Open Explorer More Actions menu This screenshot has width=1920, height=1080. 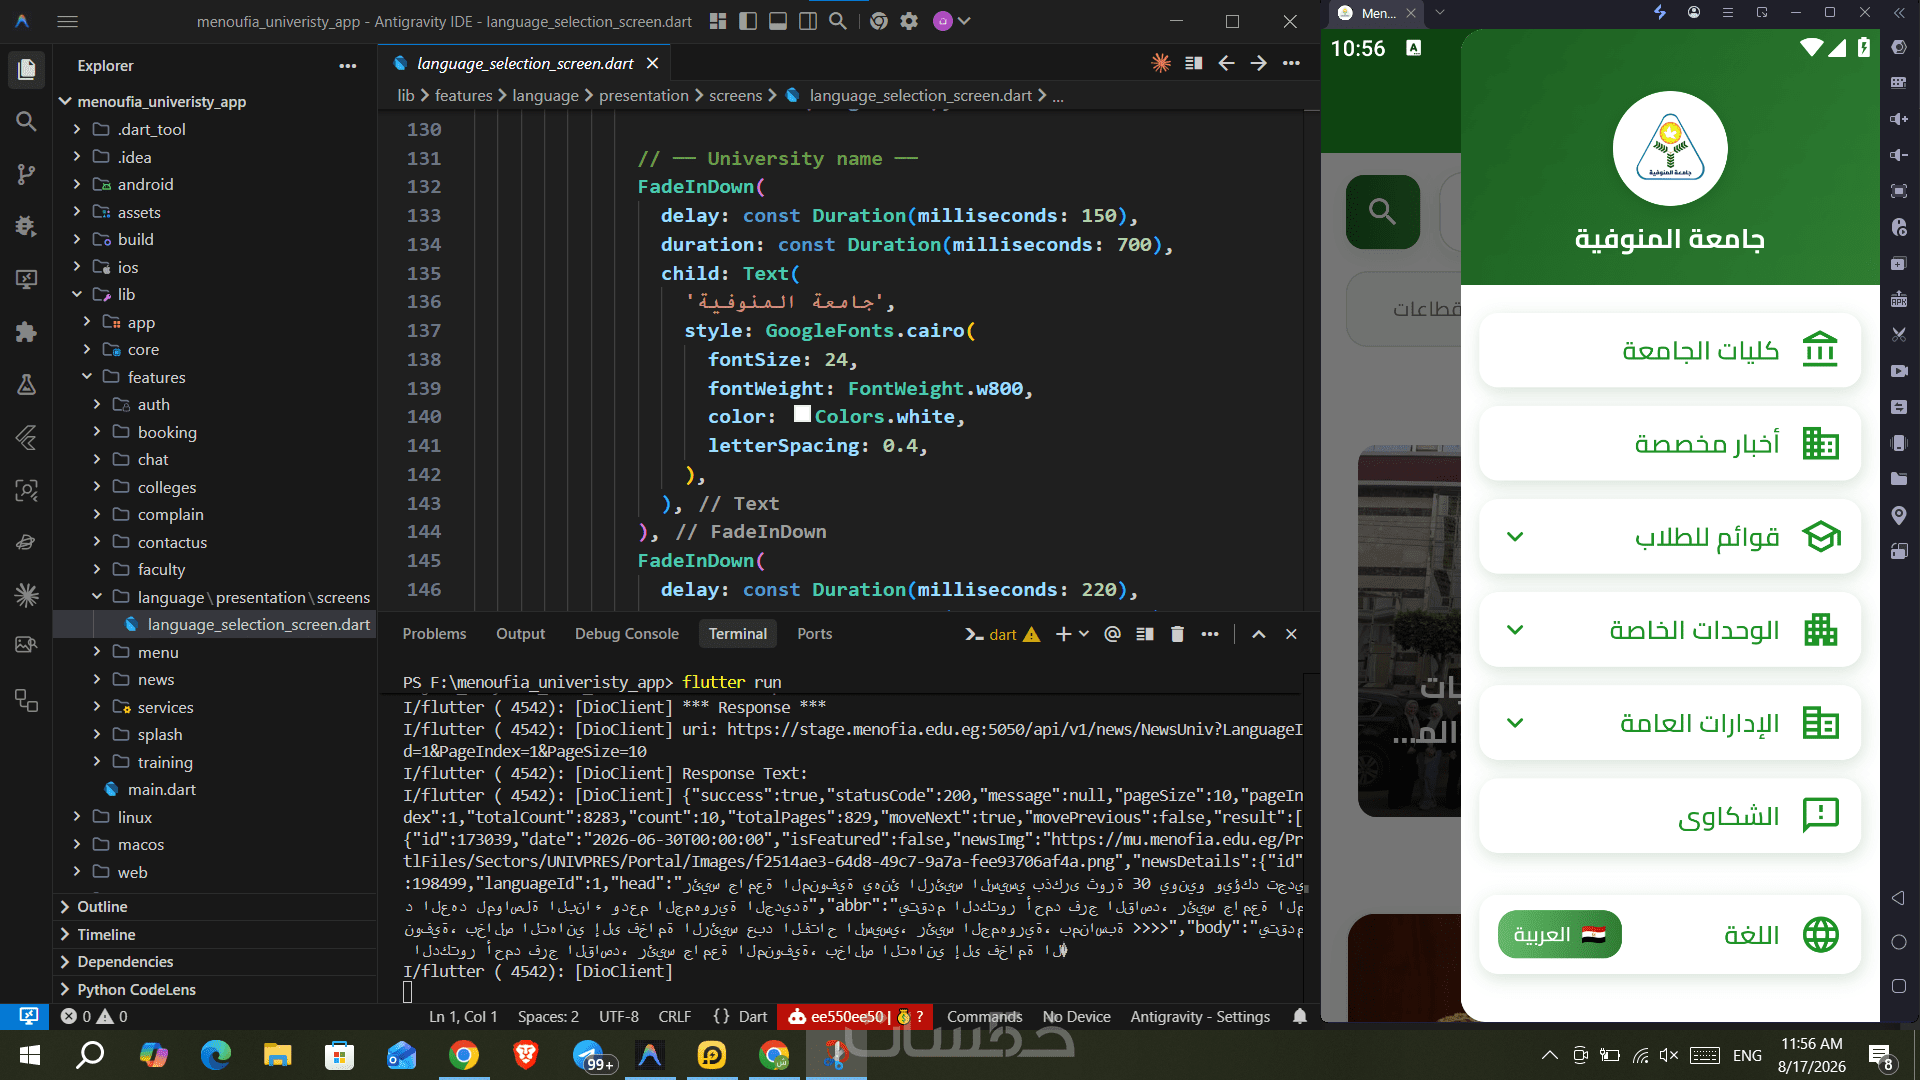[347, 66]
